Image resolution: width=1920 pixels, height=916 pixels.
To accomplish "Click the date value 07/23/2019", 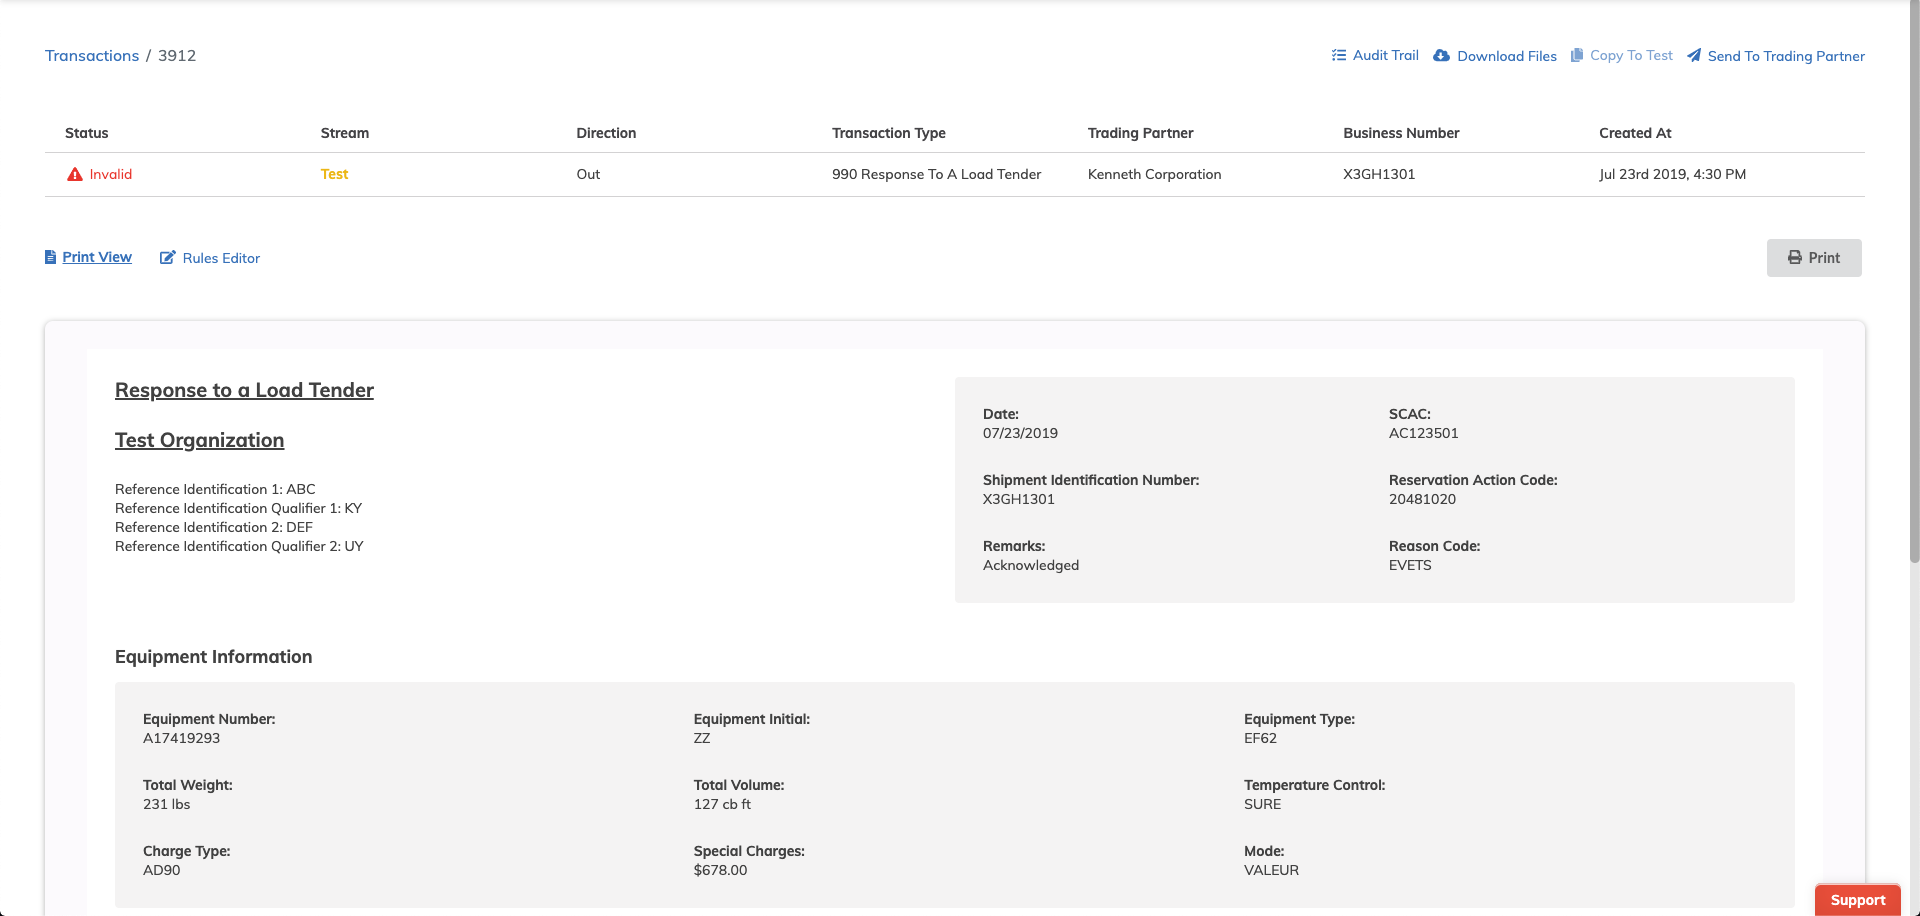I will (x=1020, y=433).
